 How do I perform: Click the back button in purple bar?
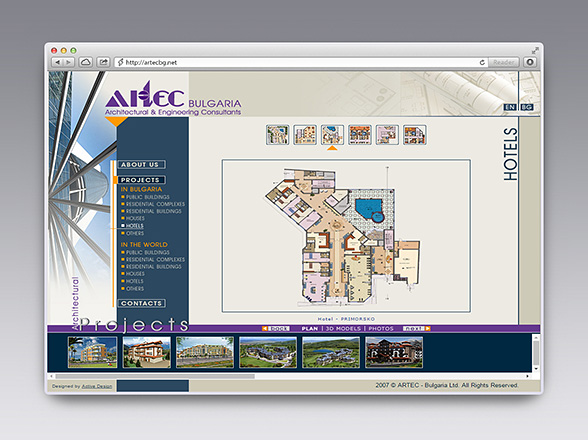(276, 329)
